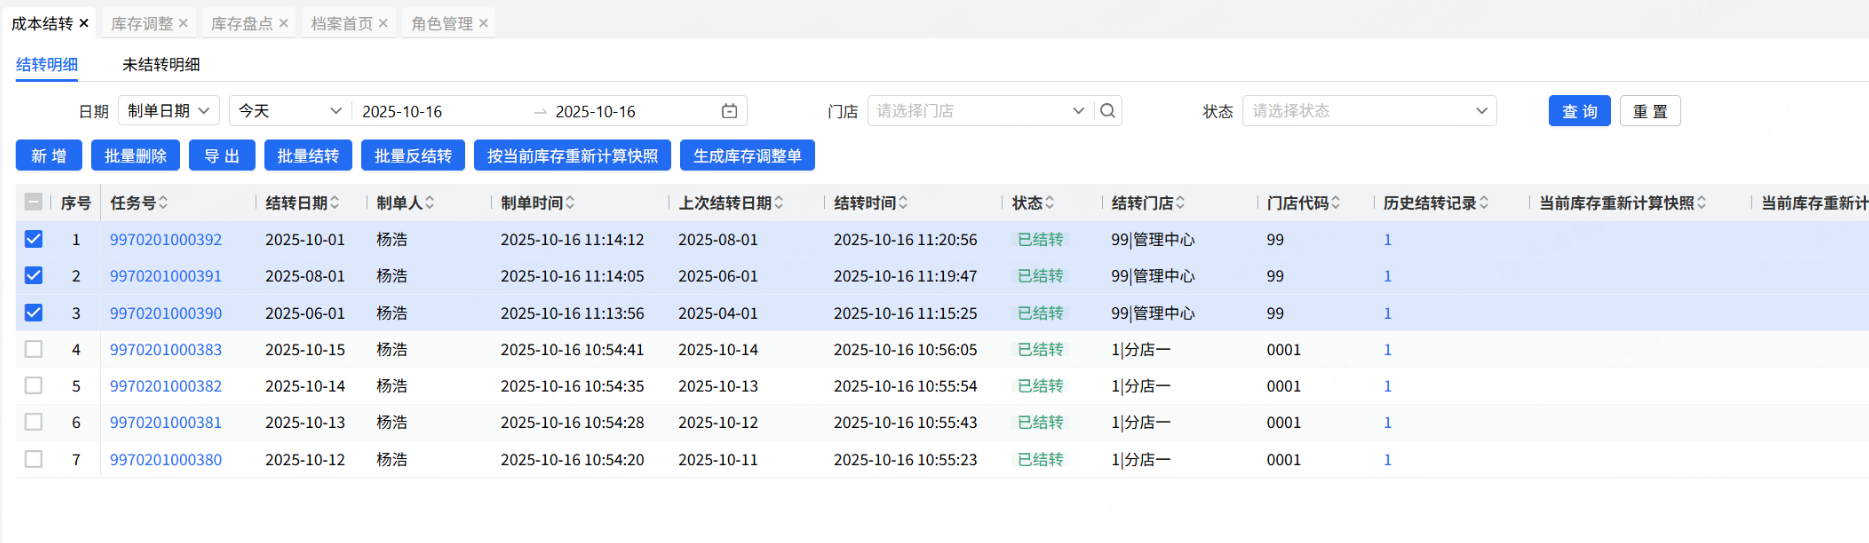Open task number 9970201000383 link

pos(166,350)
